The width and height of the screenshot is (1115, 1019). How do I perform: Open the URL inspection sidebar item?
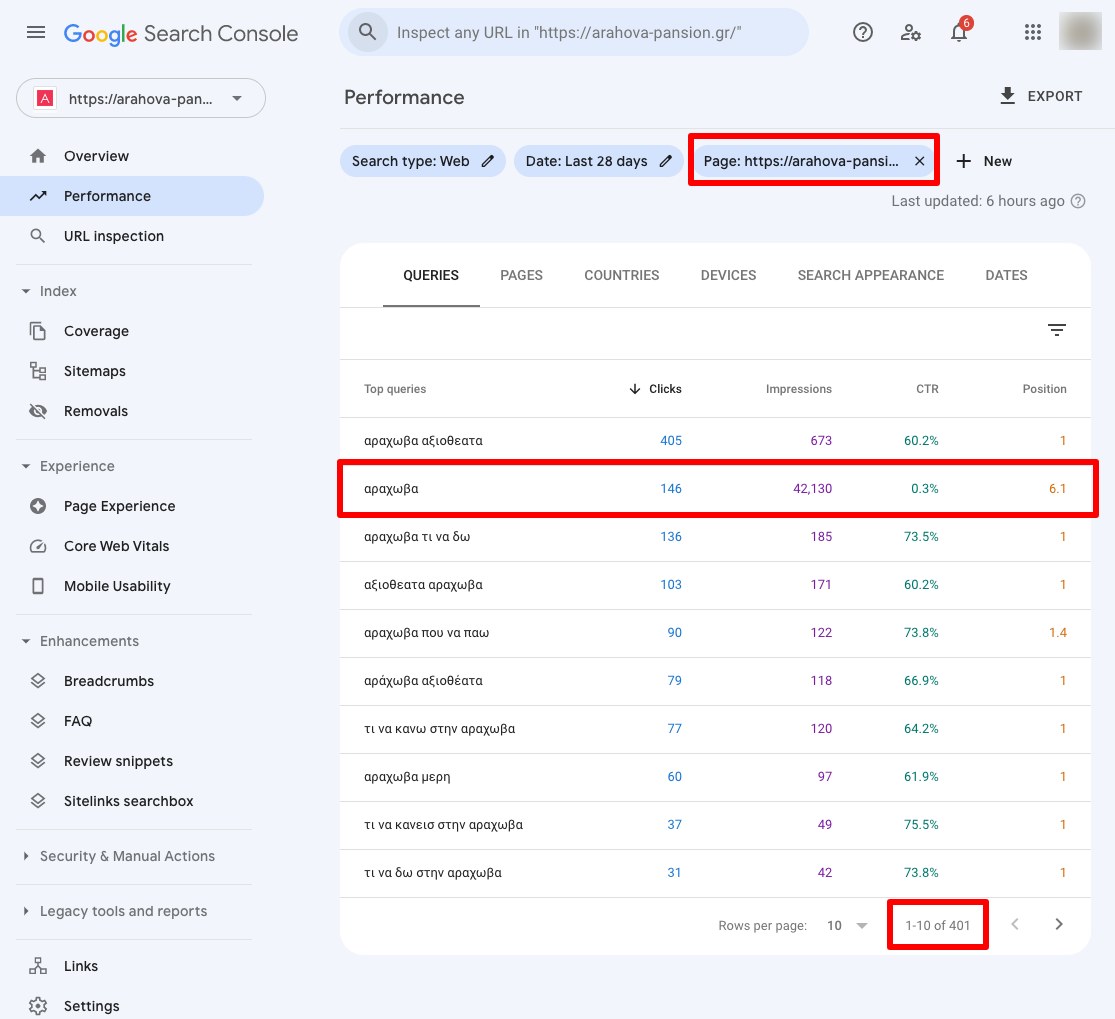point(132,236)
